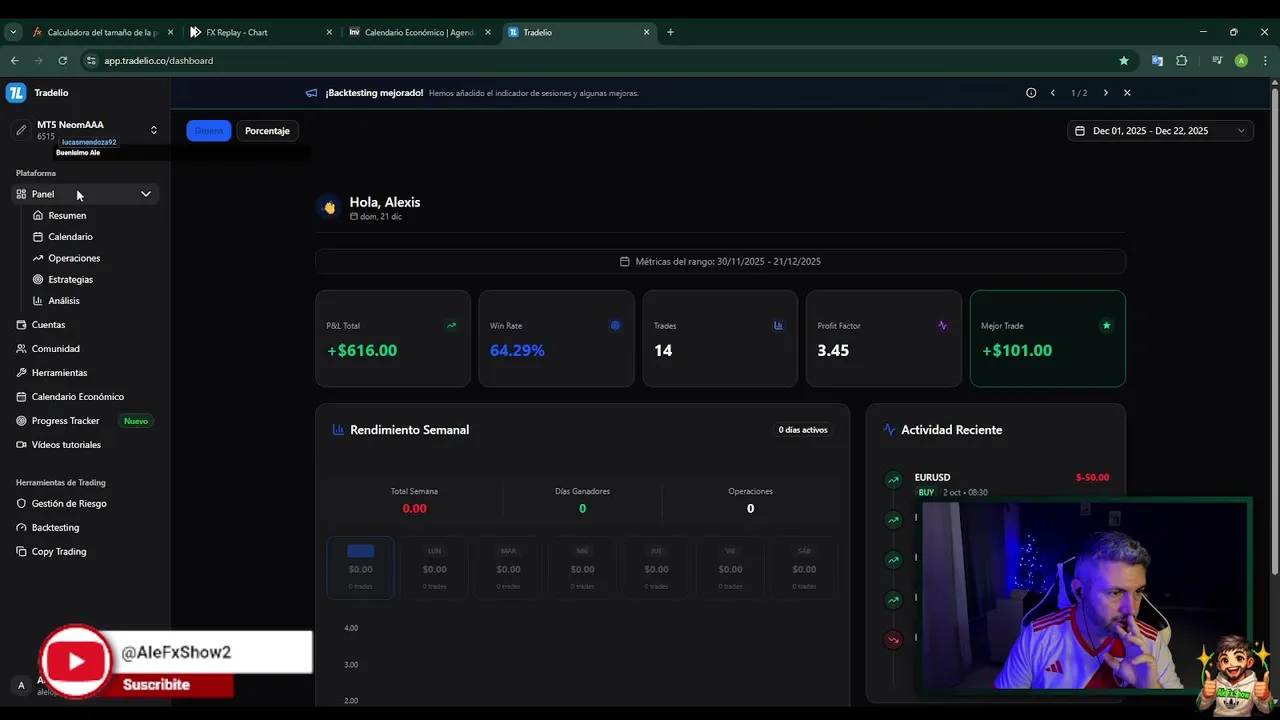Click Métricas del rango 30/11/2025 - 21/12/2025 bar
The image size is (1280, 720).
pyautogui.click(x=720, y=262)
